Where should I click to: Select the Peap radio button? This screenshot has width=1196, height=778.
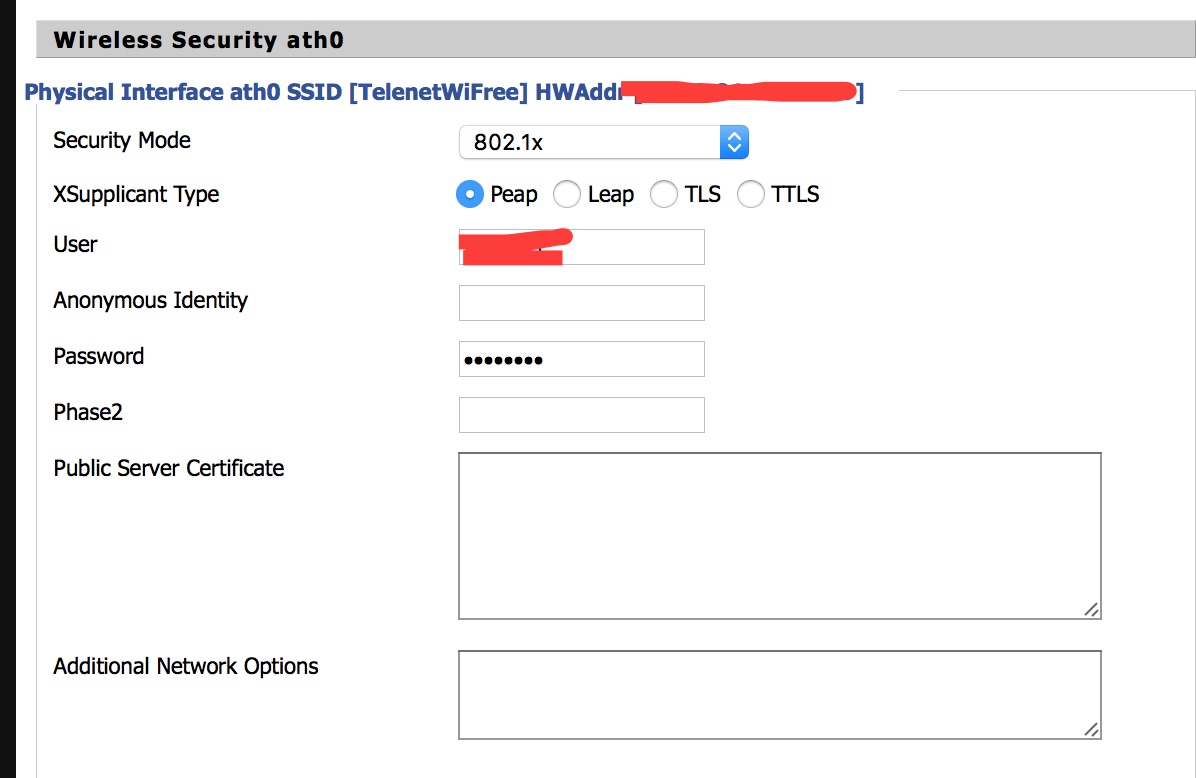tap(470, 194)
